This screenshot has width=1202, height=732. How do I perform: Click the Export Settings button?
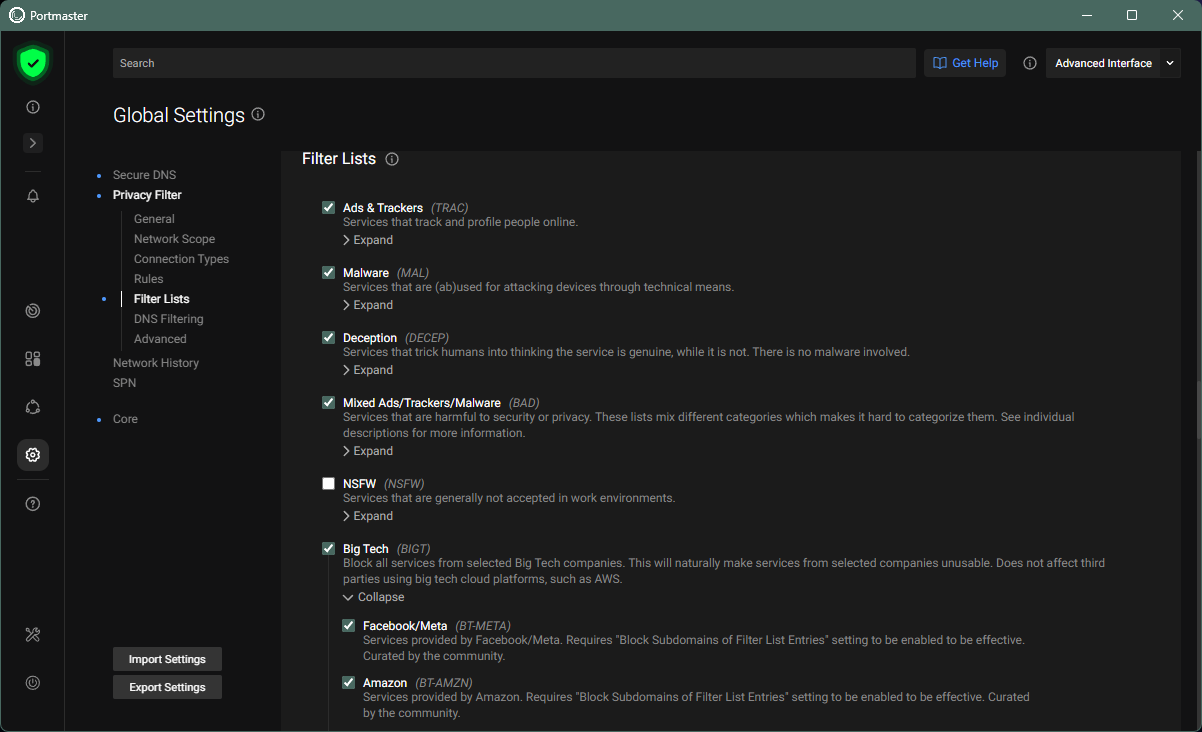point(167,687)
